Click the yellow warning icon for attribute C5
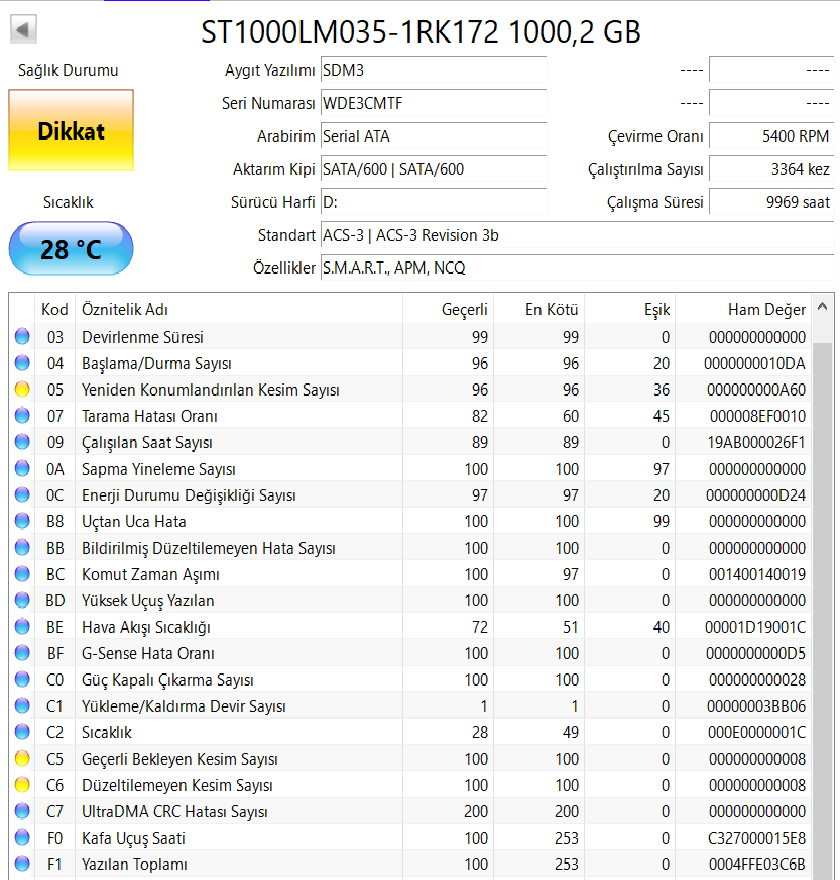840x880 pixels. click(x=22, y=759)
